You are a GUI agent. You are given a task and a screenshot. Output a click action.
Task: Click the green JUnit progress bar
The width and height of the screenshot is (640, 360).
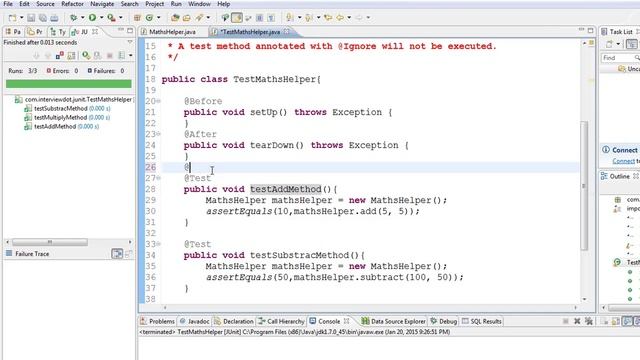tap(69, 84)
